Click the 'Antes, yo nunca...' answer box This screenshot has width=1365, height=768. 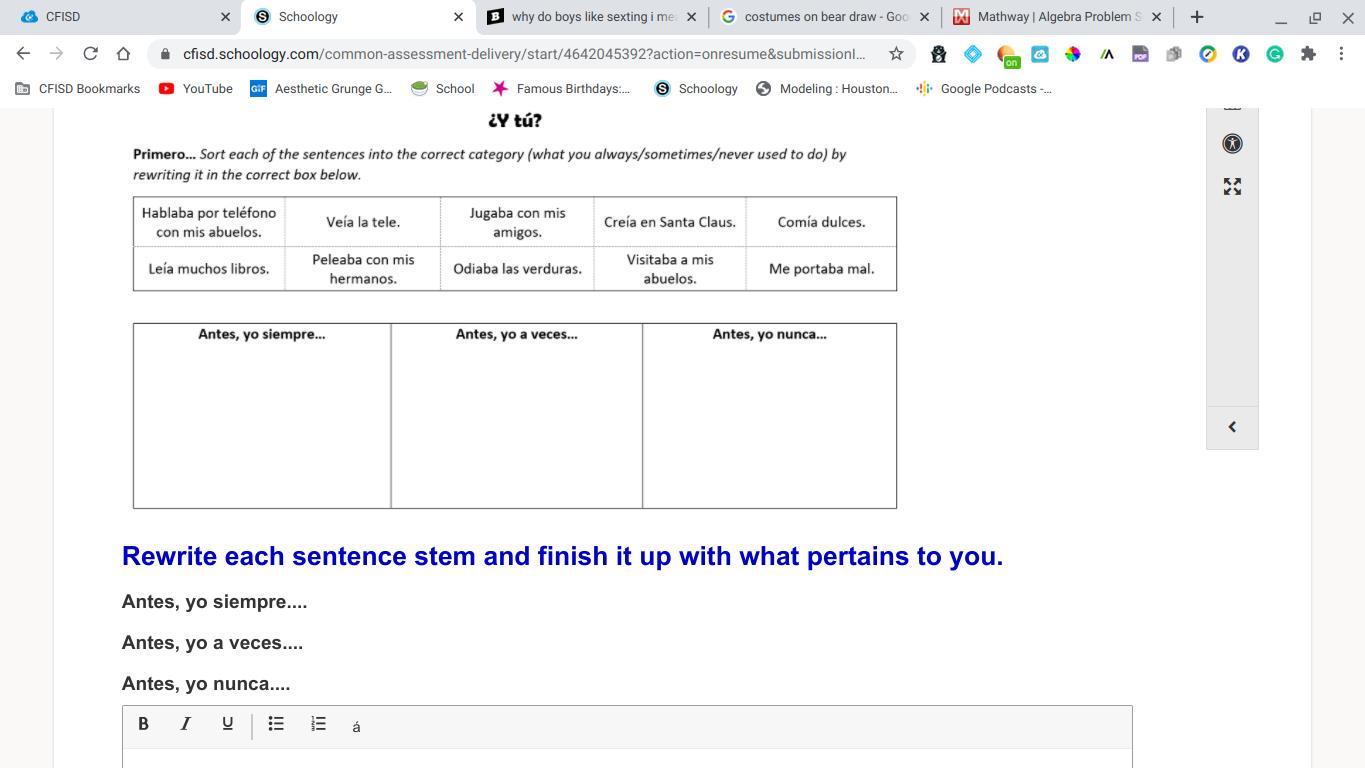point(769,416)
